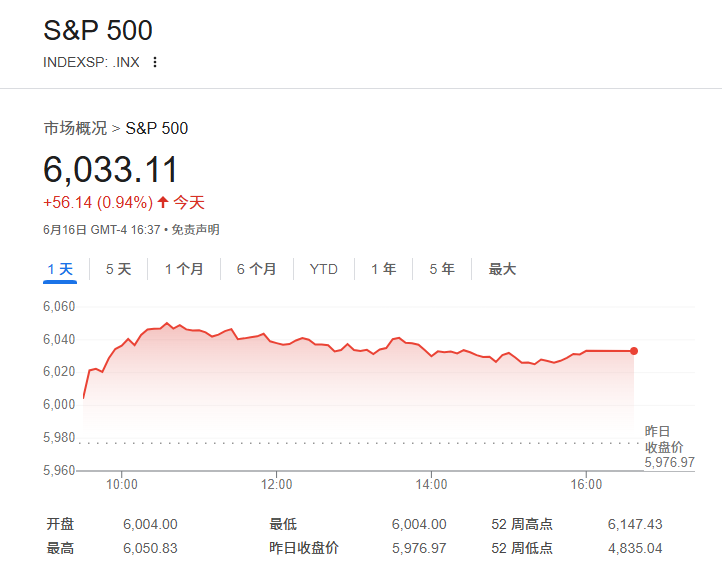Click the 免责声明 disclaimer link
The width and height of the screenshot is (722, 568).
coord(195,230)
